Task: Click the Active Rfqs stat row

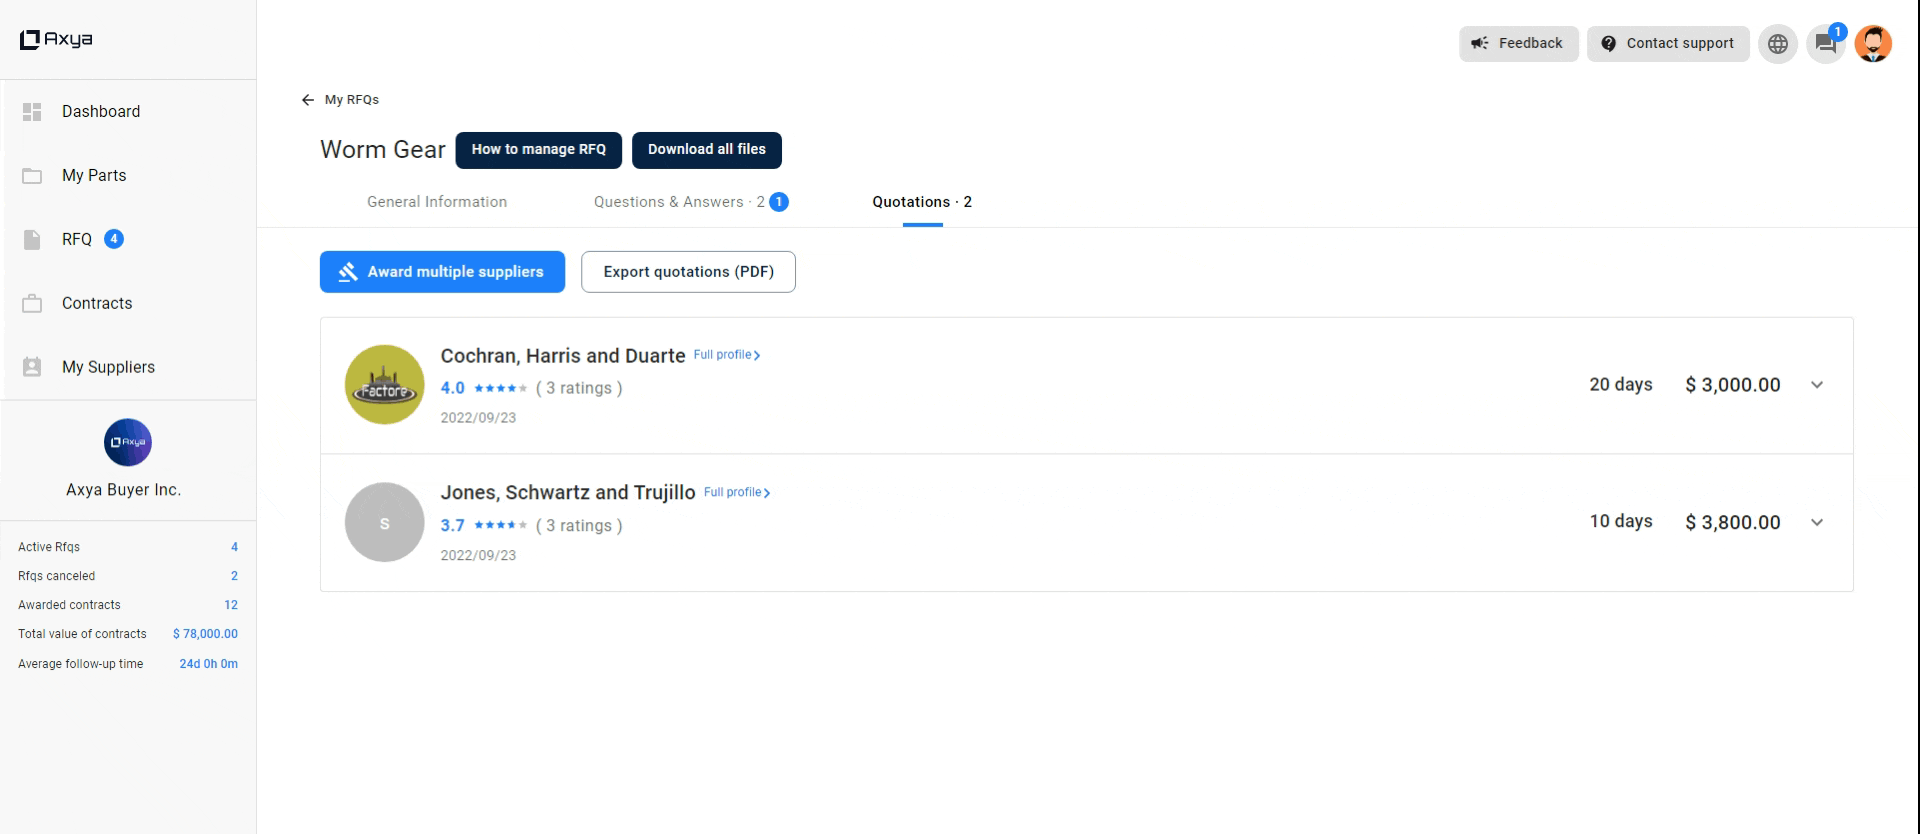Action: click(x=128, y=547)
